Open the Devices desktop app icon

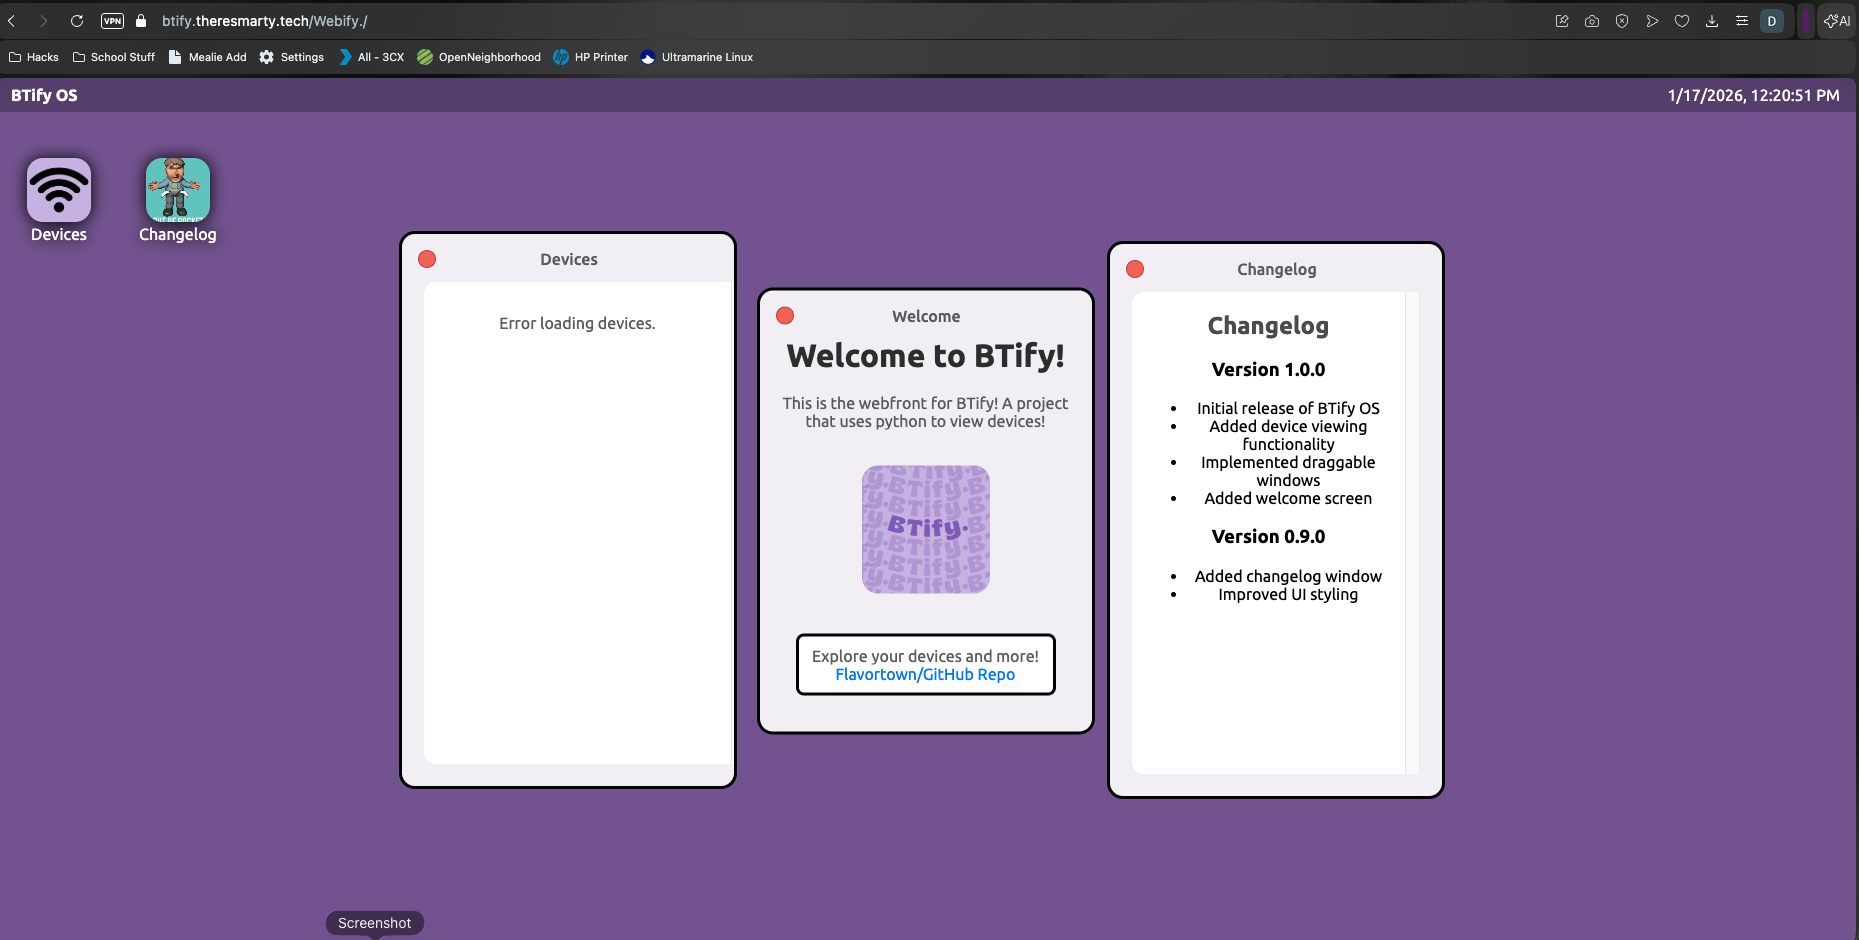(x=59, y=190)
